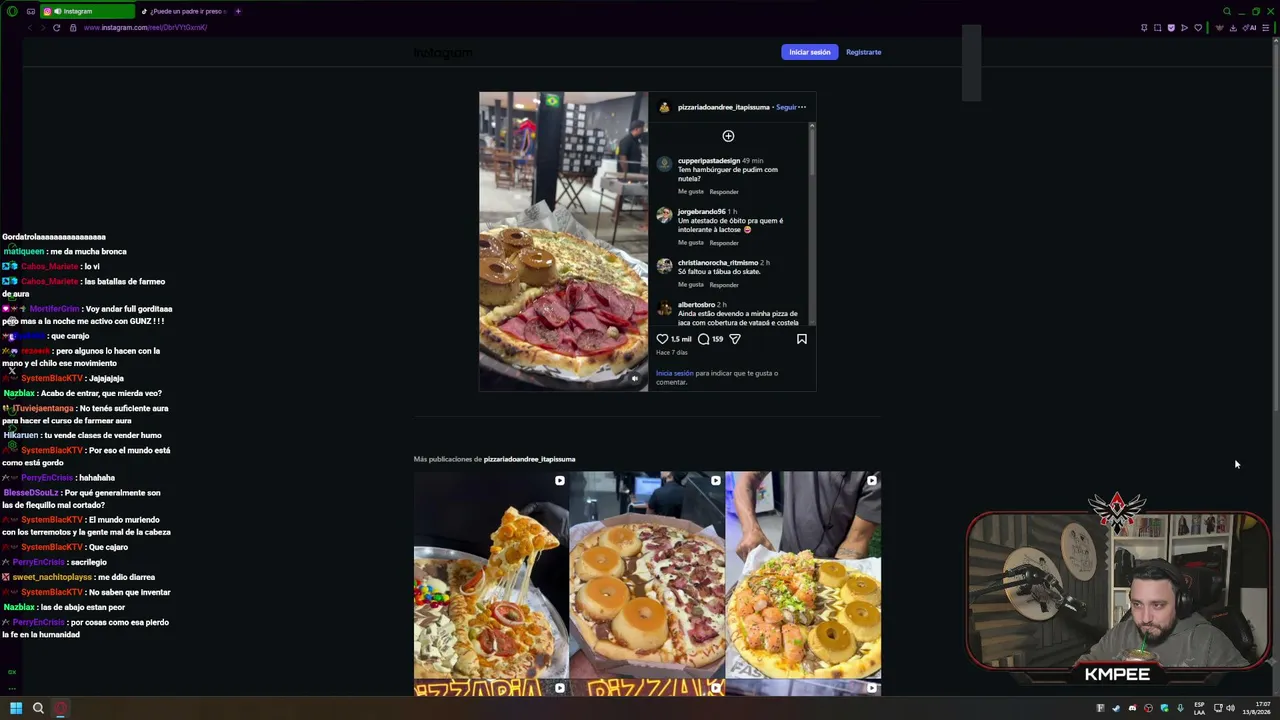Open Windows taskbar search

coord(38,708)
